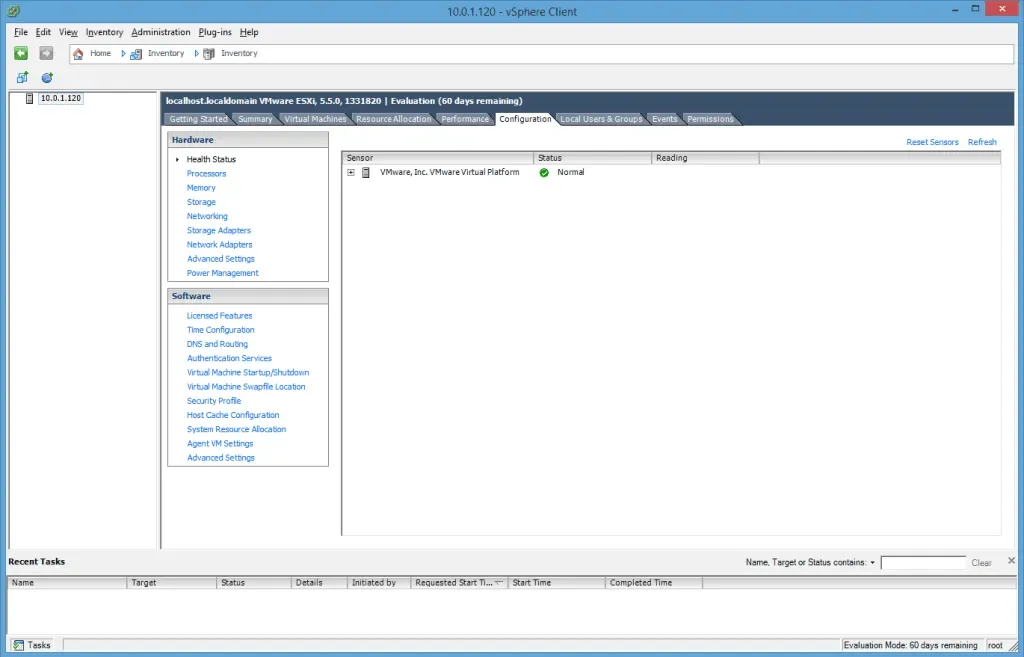
Task: Click the new inventory object icon below the toolbar
Action: [21, 77]
